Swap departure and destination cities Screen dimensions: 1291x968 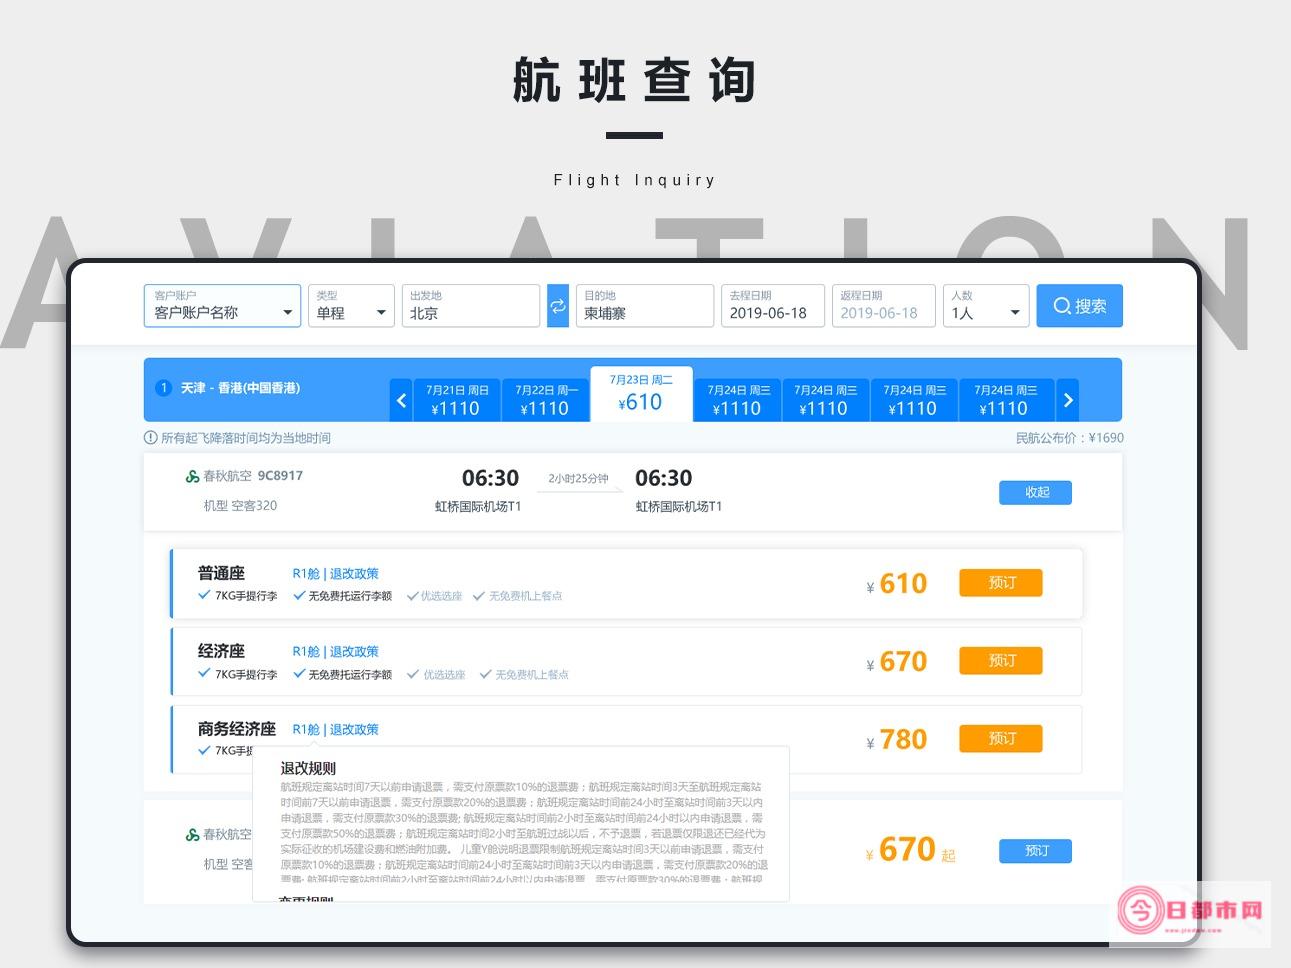(558, 306)
